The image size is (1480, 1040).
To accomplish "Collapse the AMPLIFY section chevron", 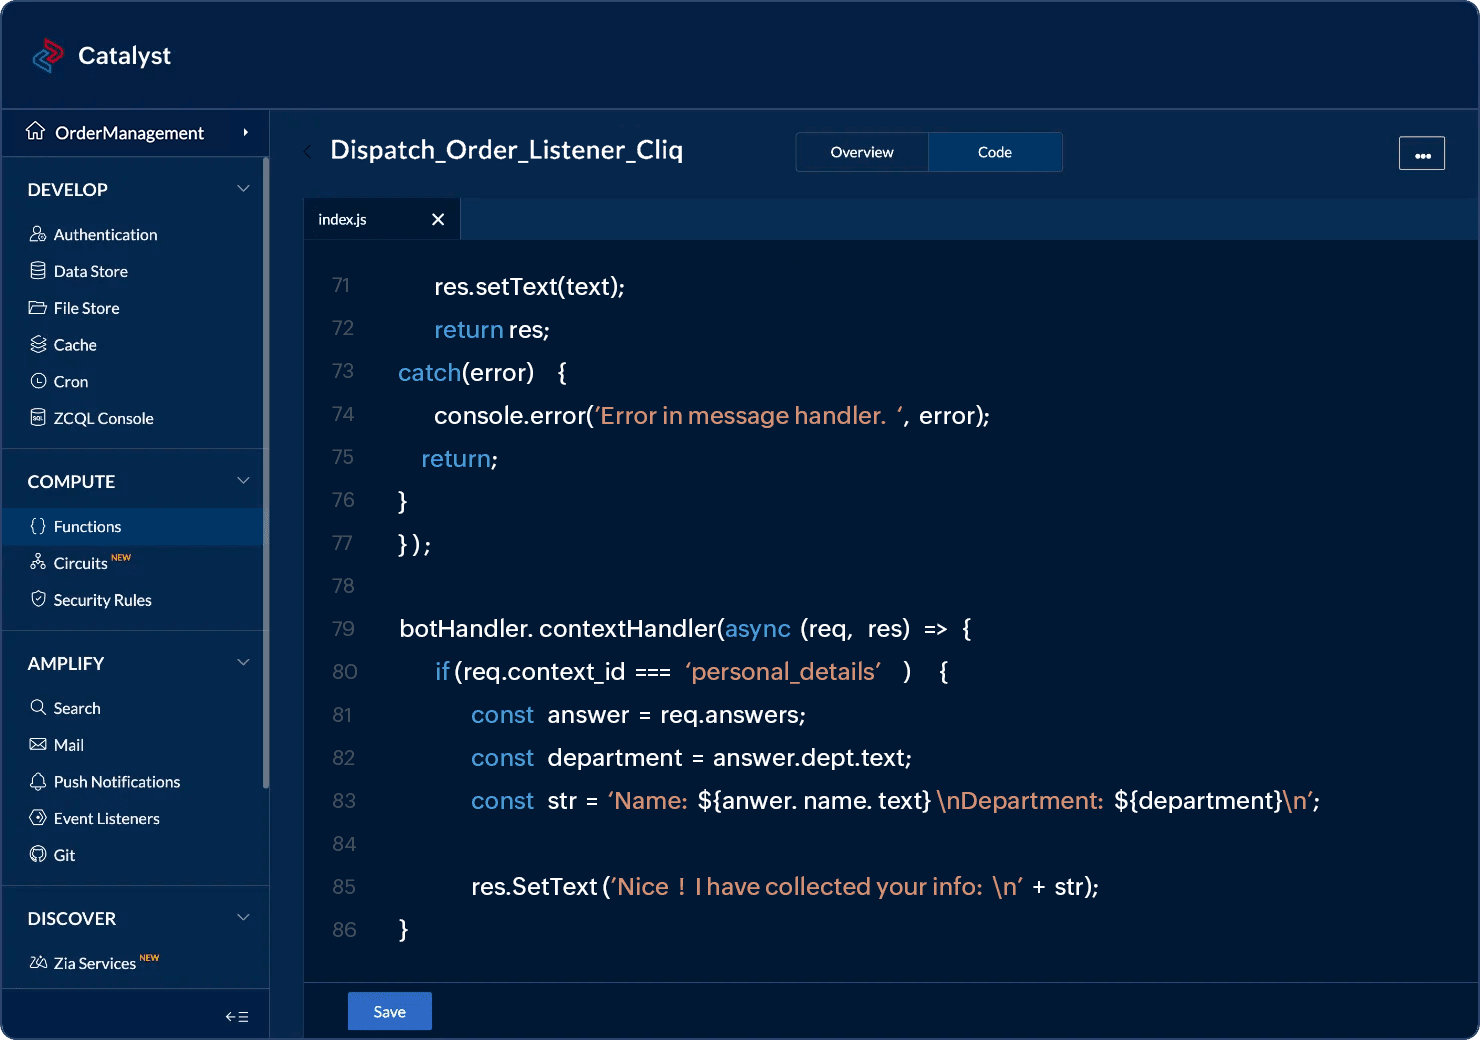I will (243, 662).
